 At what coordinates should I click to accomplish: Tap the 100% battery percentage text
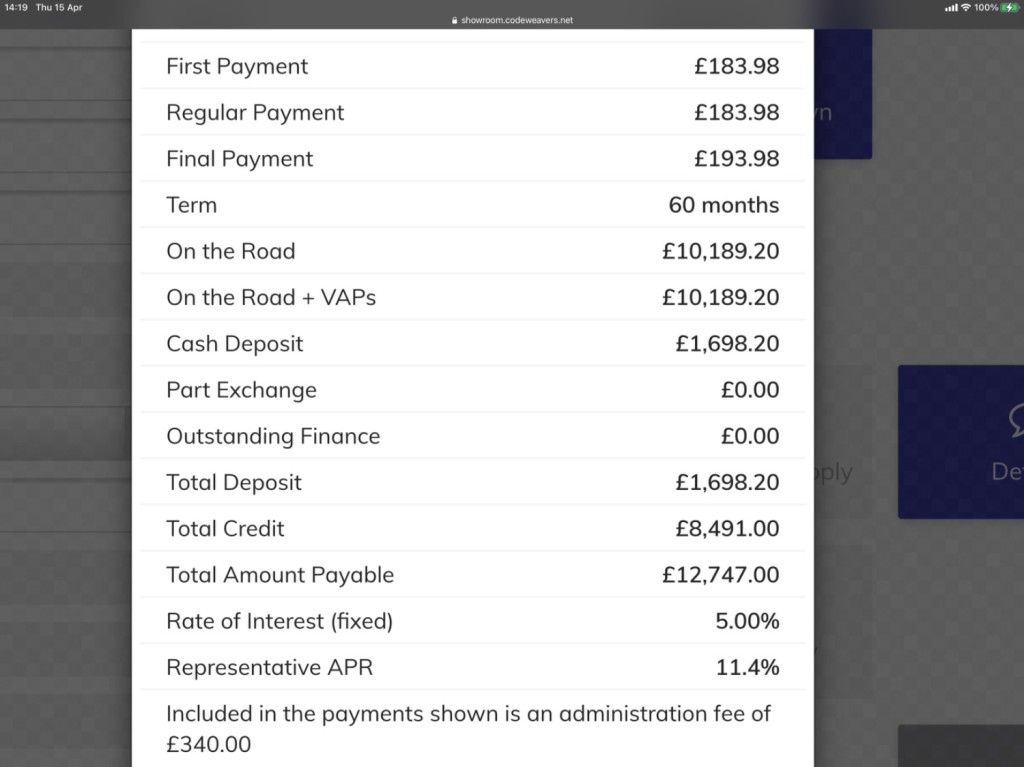coord(986,7)
